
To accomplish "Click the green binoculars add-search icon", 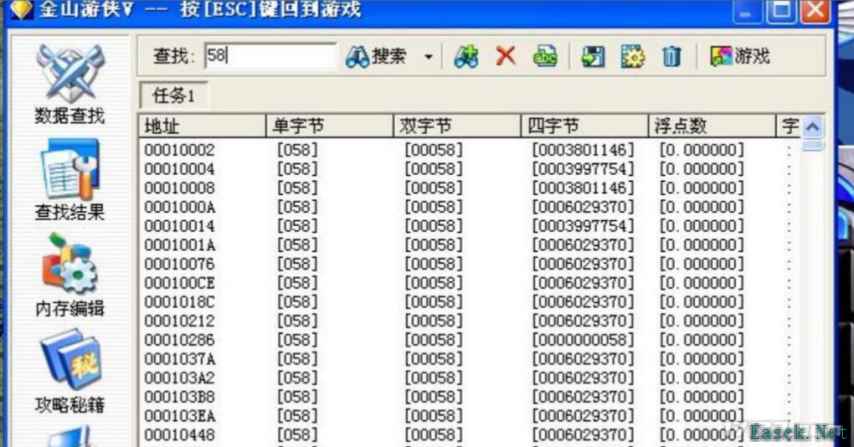I will point(467,56).
